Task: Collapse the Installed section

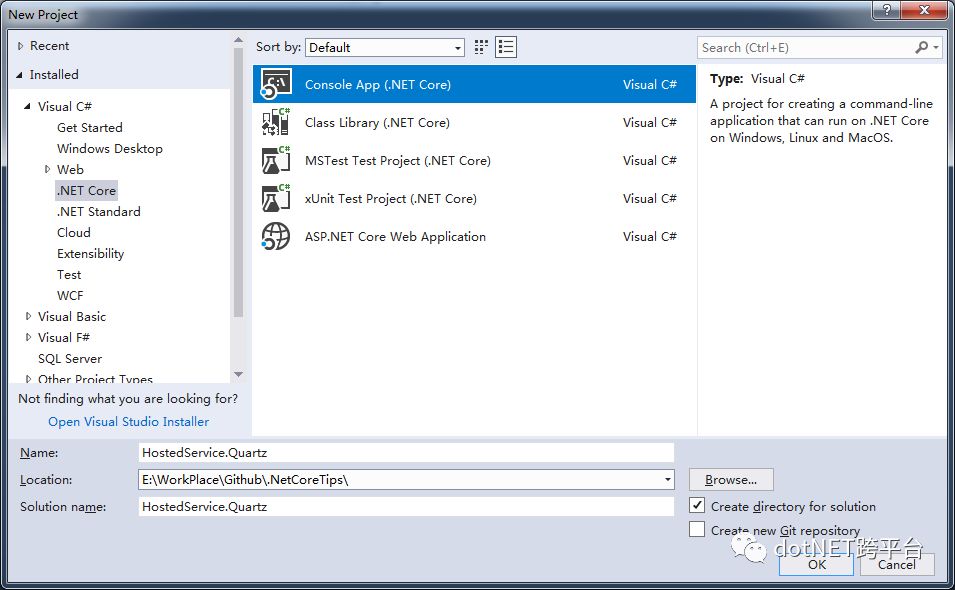Action: pos(19,75)
